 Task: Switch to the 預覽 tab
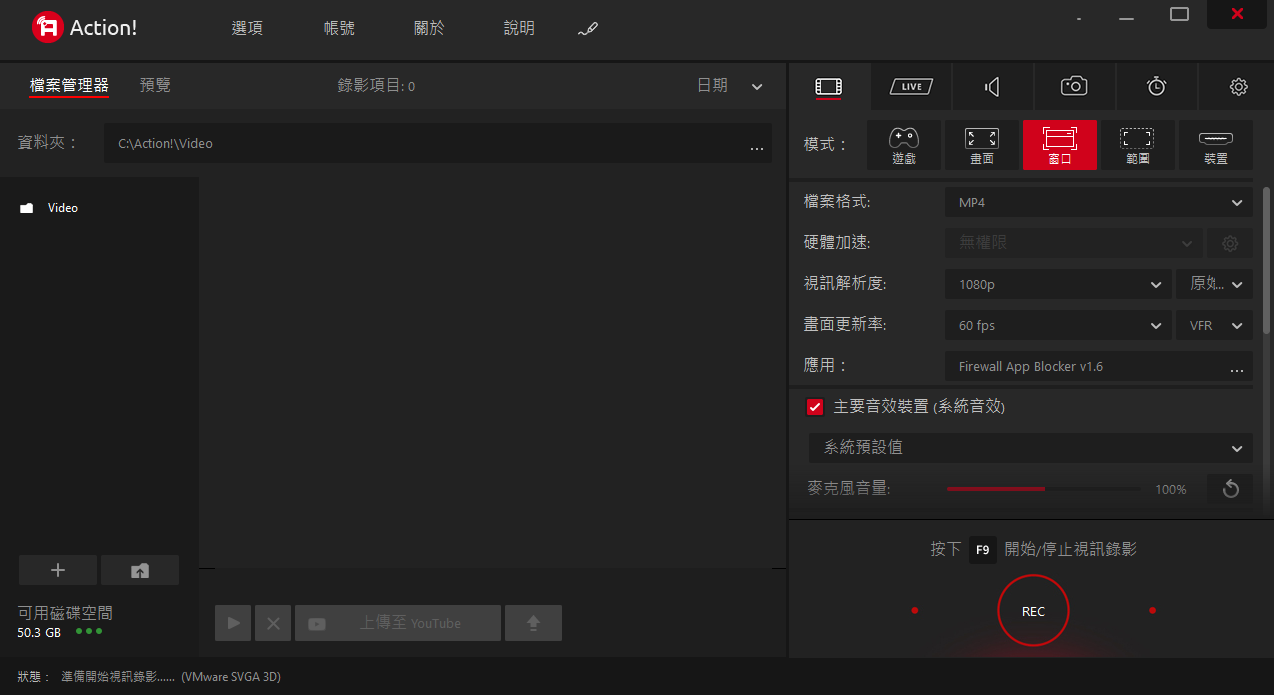(x=155, y=86)
